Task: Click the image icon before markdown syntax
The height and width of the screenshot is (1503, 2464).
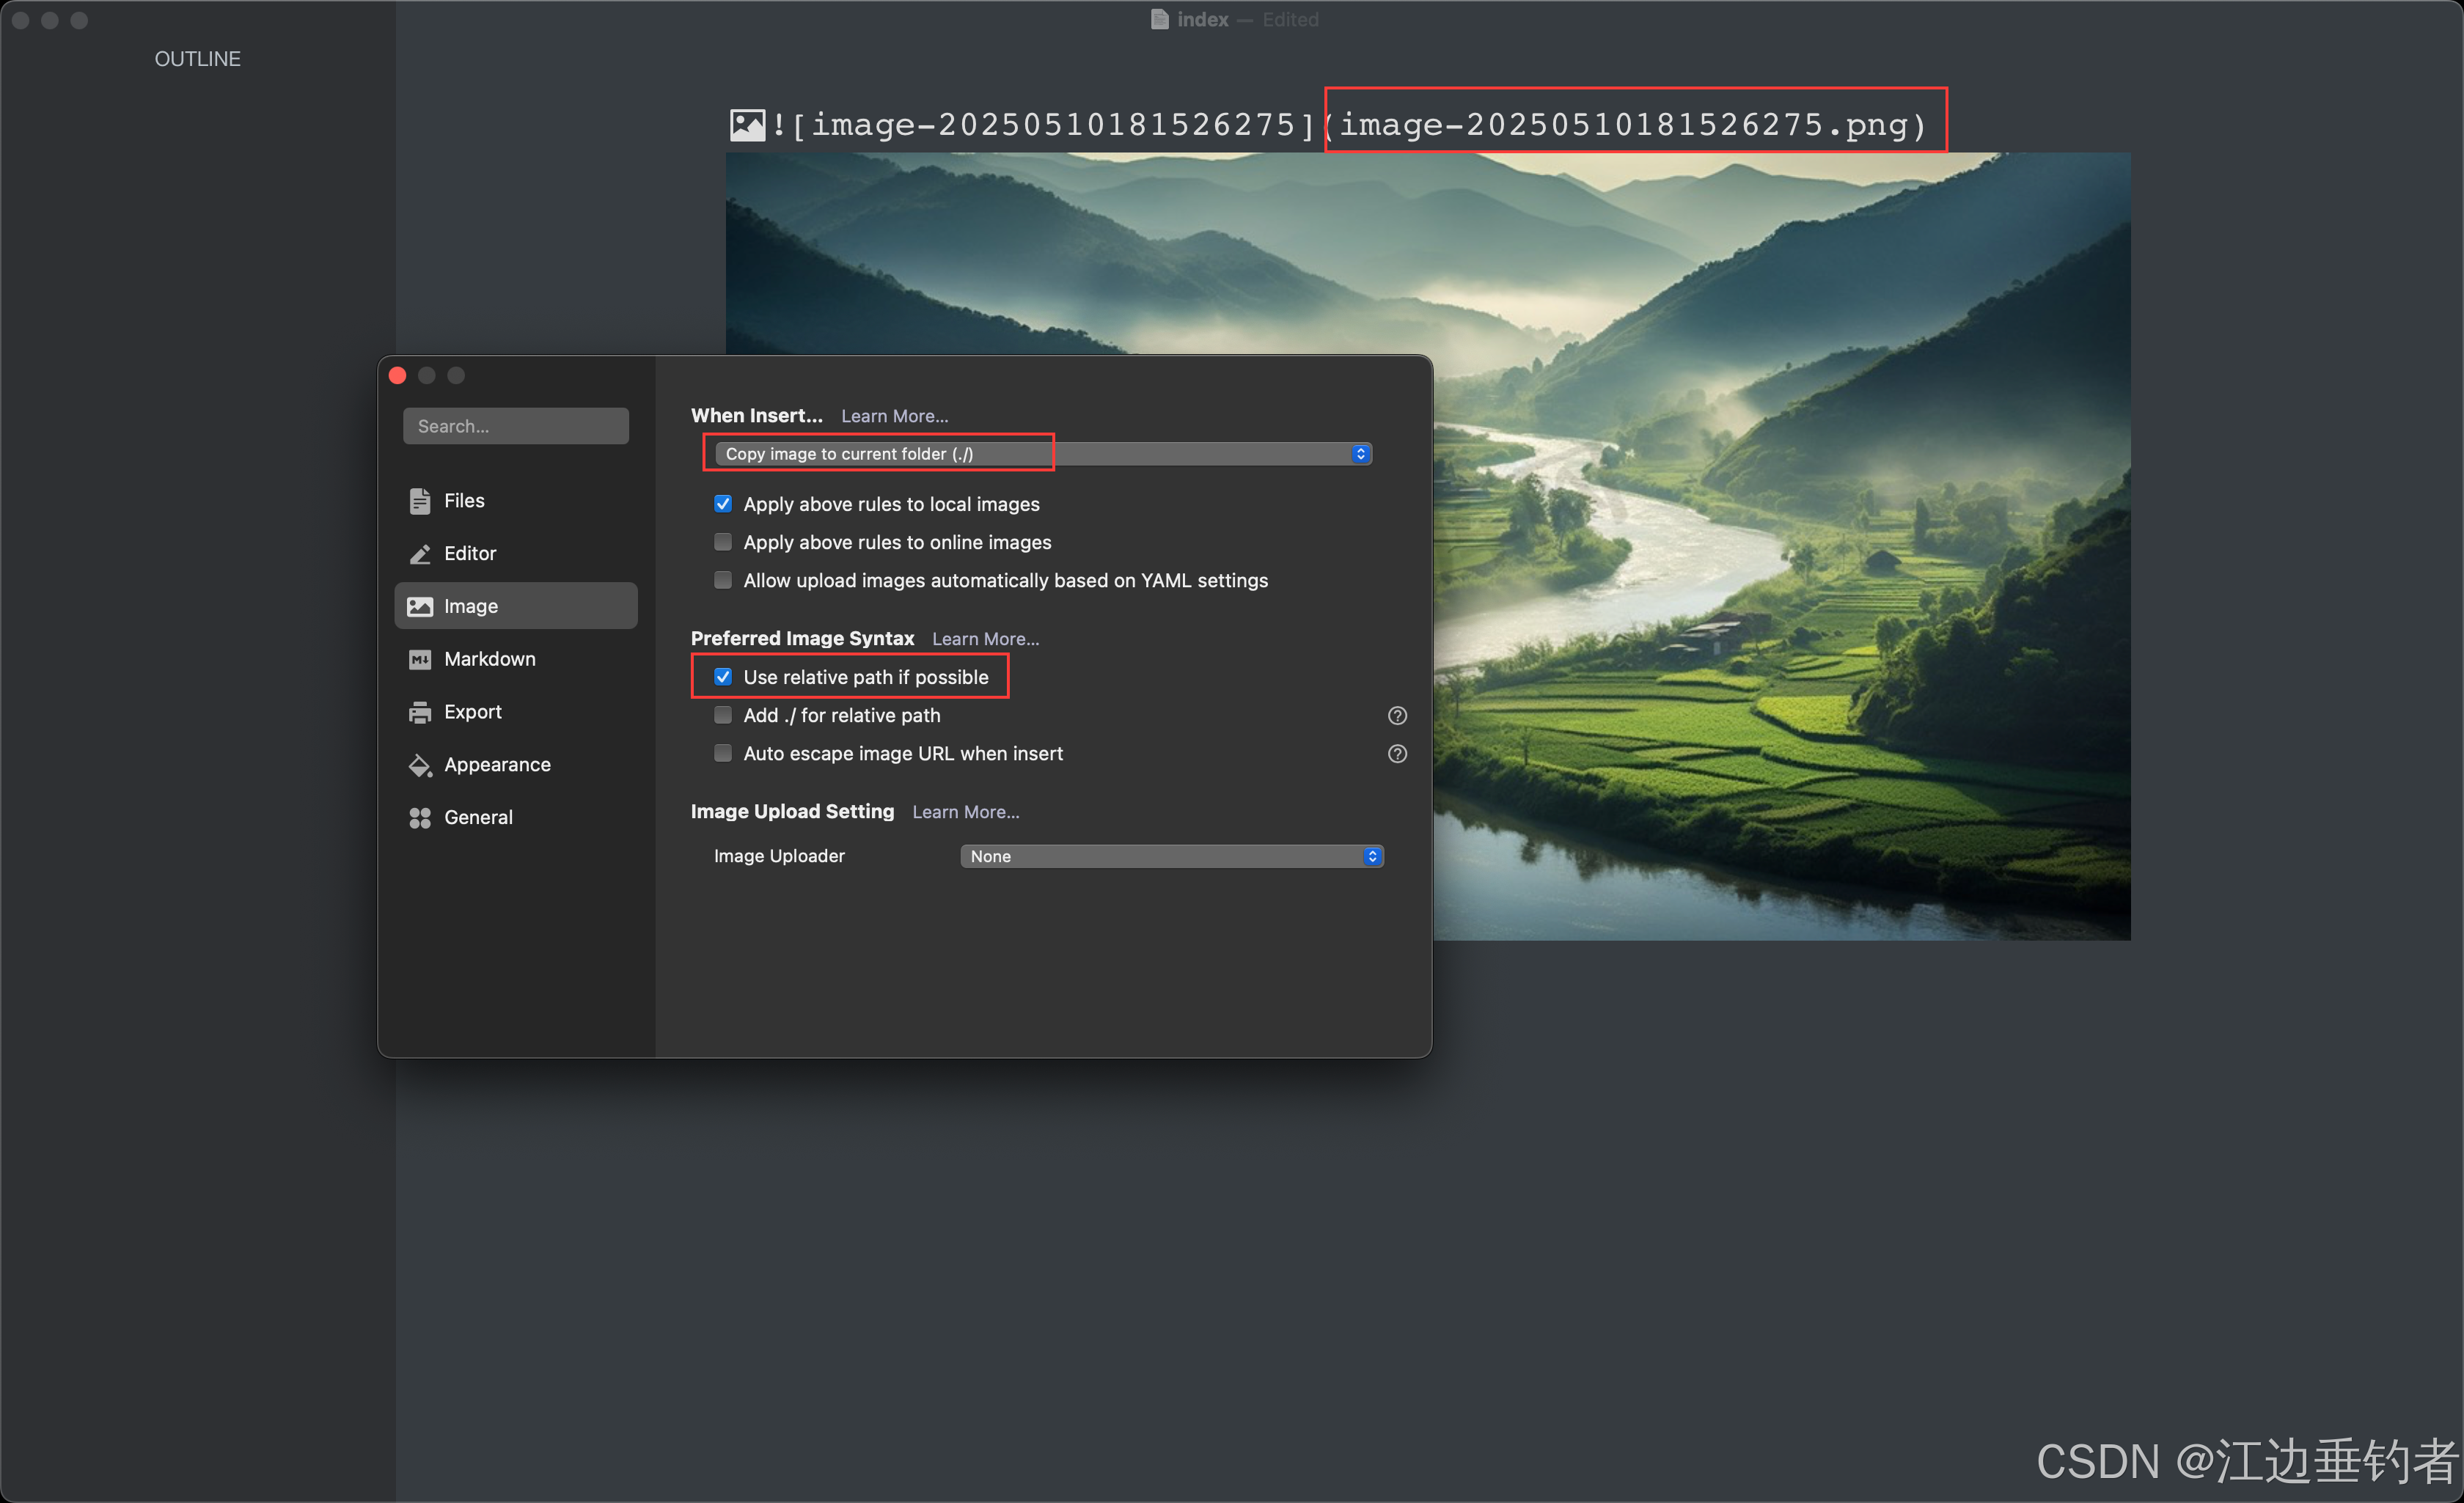Action: coord(747,125)
